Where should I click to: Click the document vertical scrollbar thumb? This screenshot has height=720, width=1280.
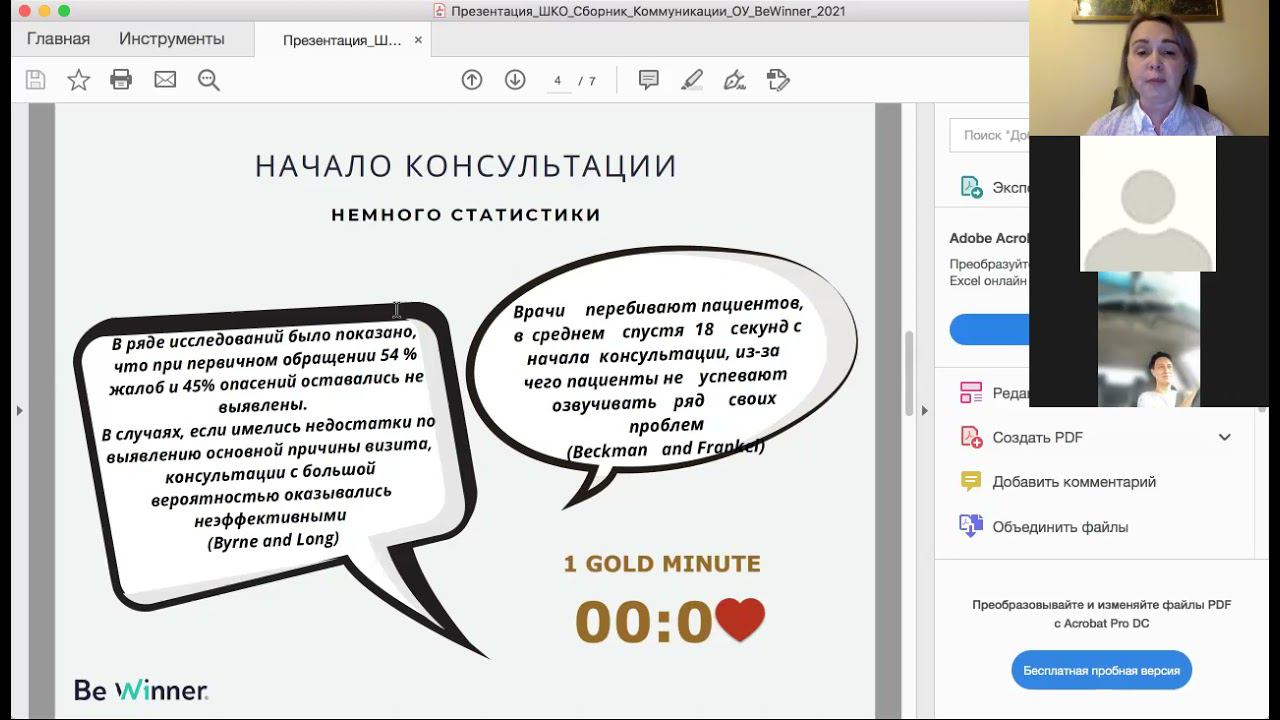909,373
